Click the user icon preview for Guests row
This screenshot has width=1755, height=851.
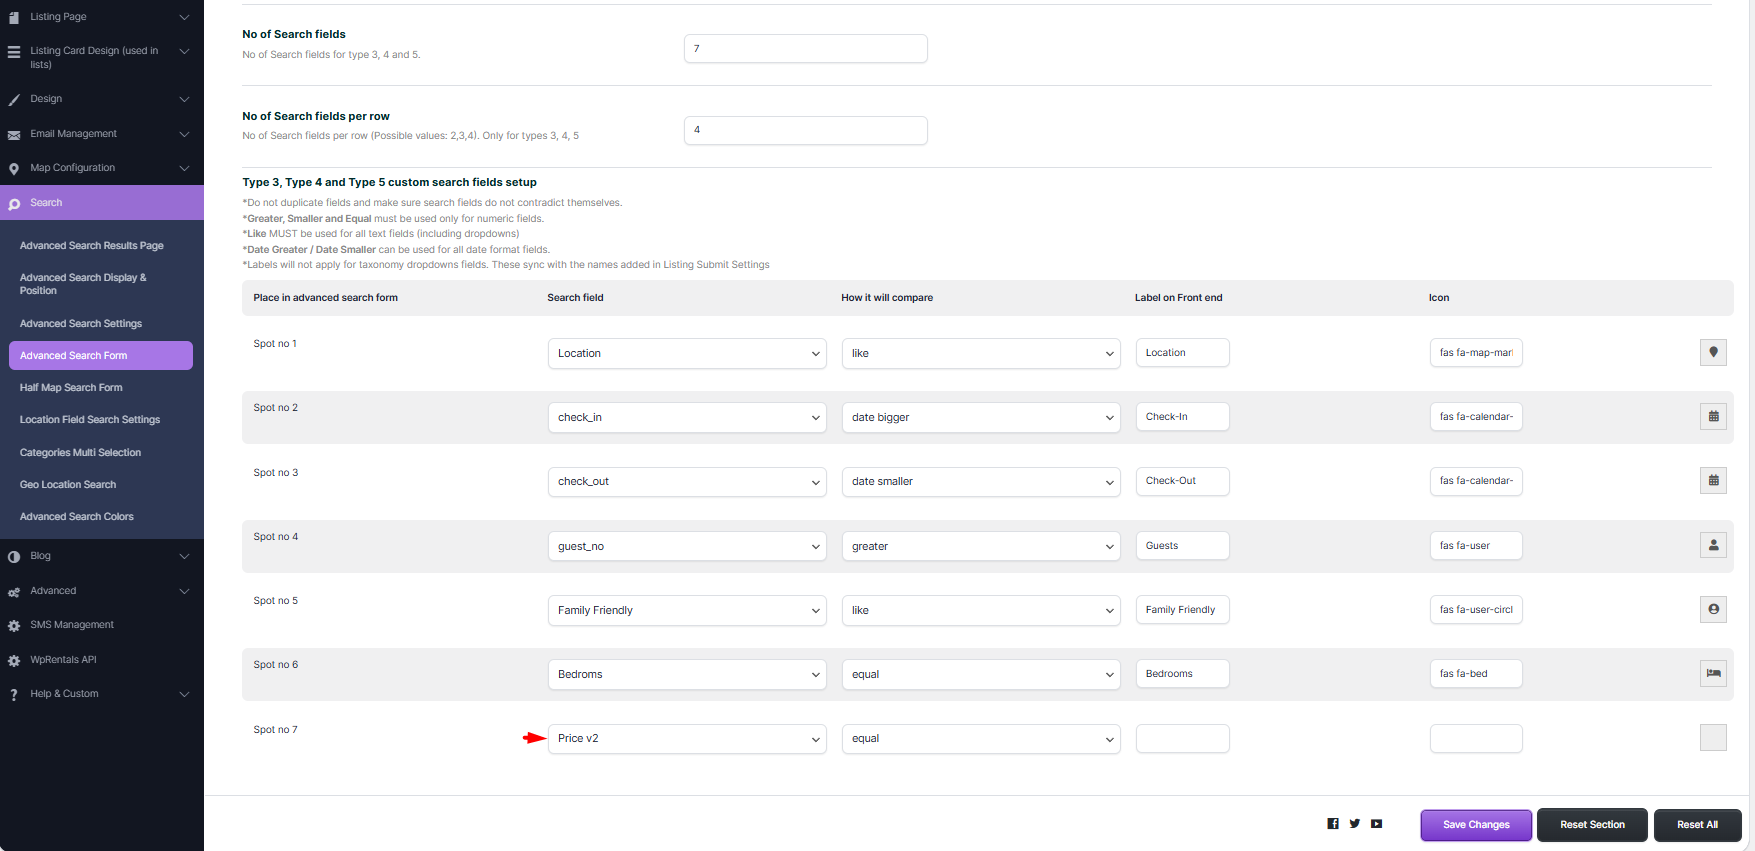[x=1713, y=546]
